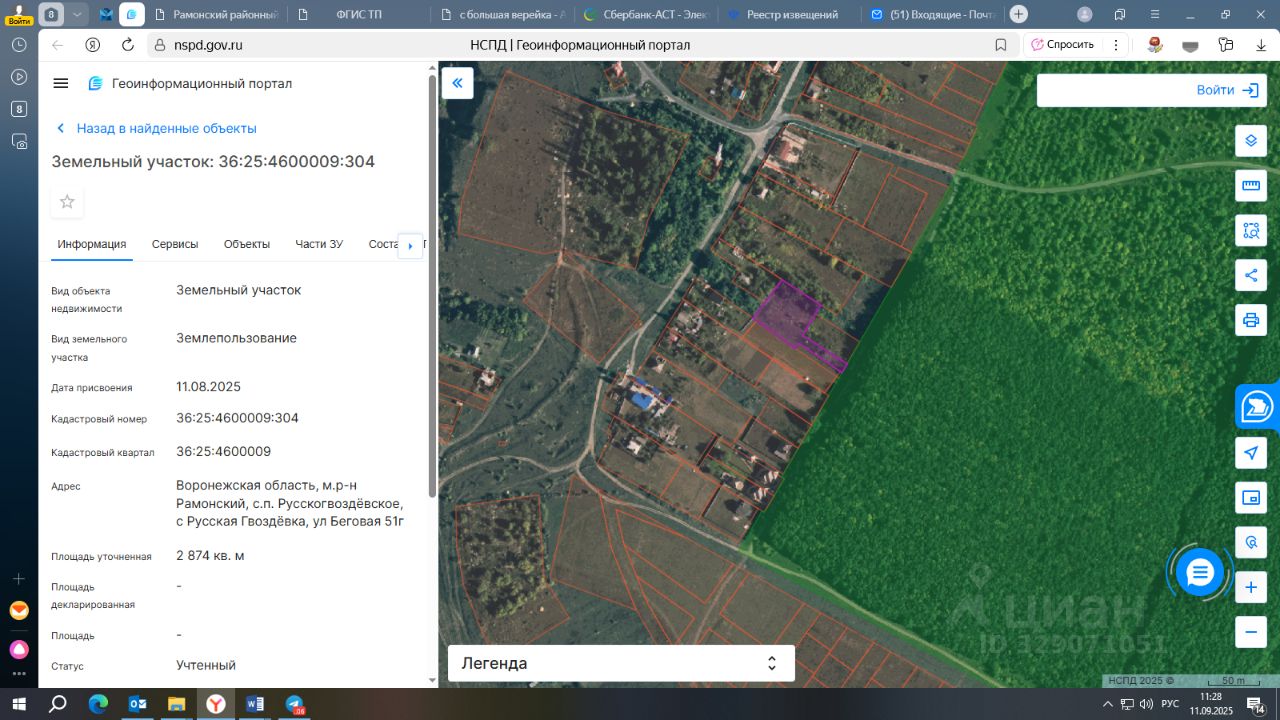Click the highlighted purple land plot on map
Screen dimensions: 1280x720
coord(786,313)
